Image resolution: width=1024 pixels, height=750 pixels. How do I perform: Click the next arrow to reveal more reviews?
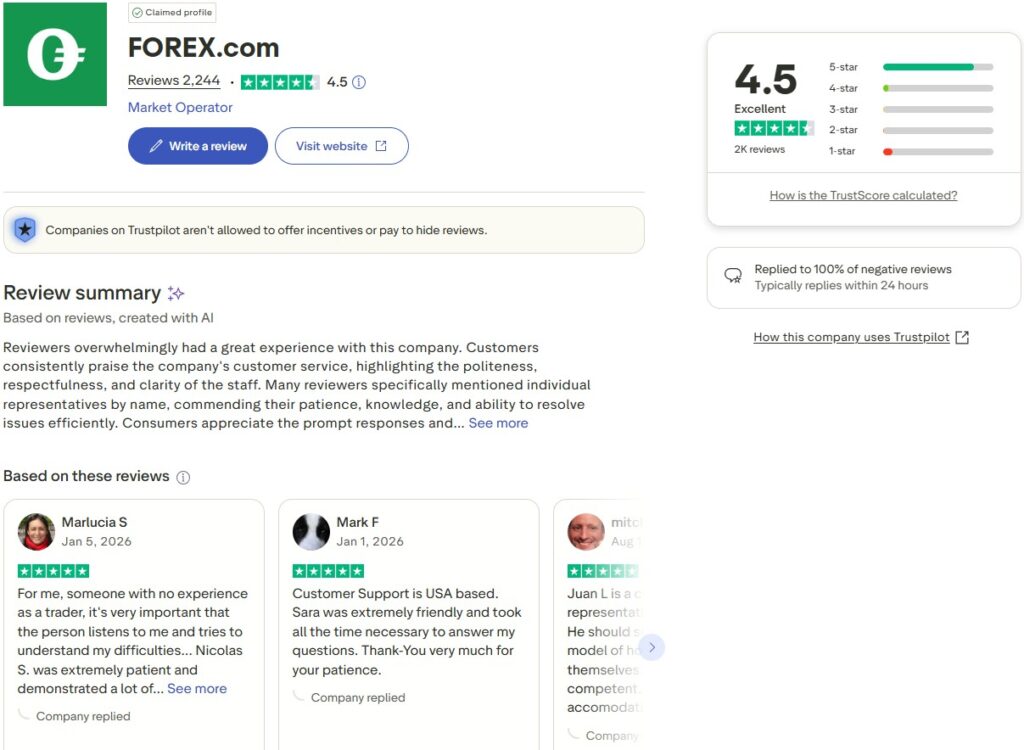coord(652,647)
